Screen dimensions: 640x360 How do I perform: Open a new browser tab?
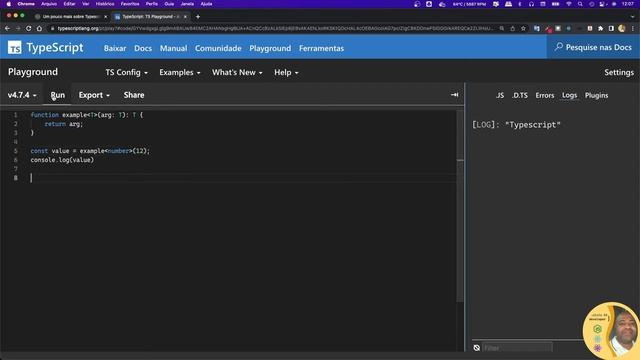pyautogui.click(x=198, y=17)
